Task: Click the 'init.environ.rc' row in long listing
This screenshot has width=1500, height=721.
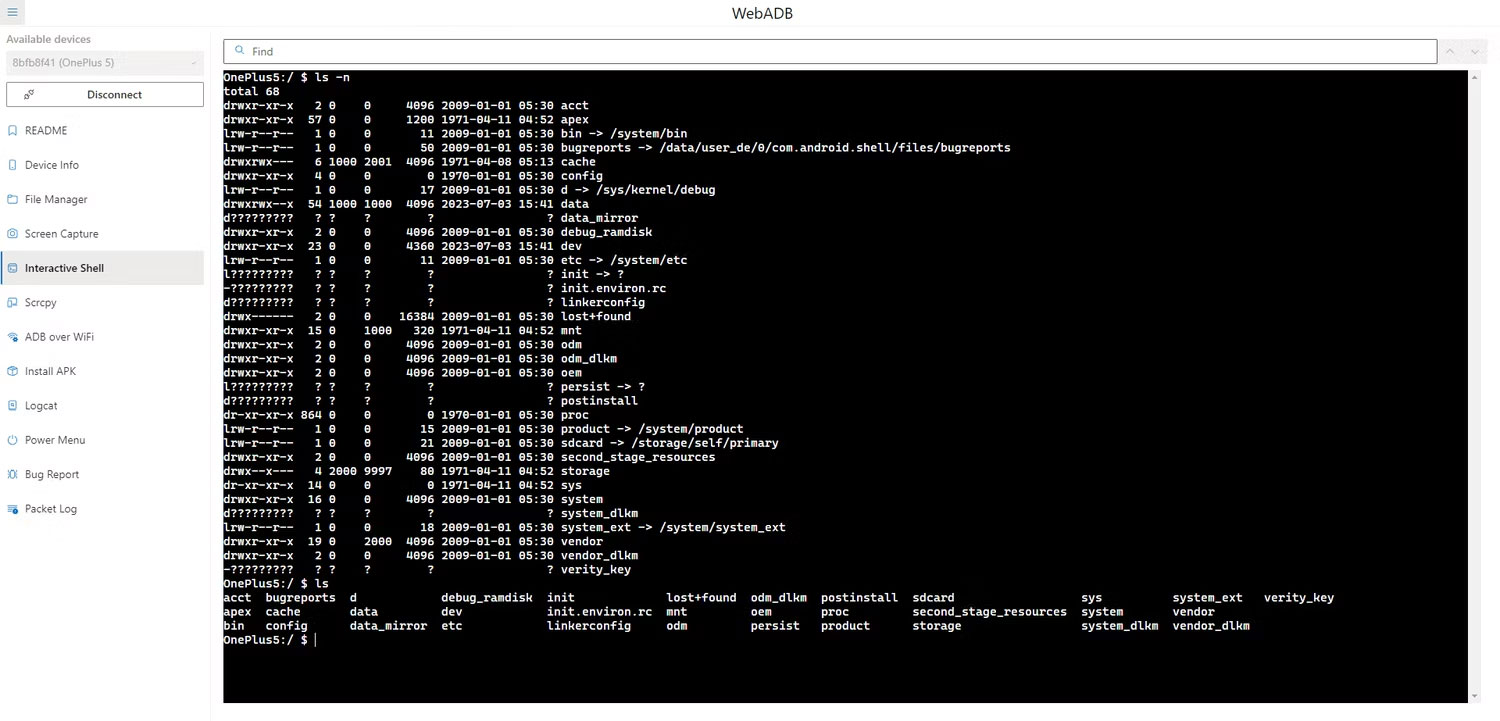Action: pos(444,288)
